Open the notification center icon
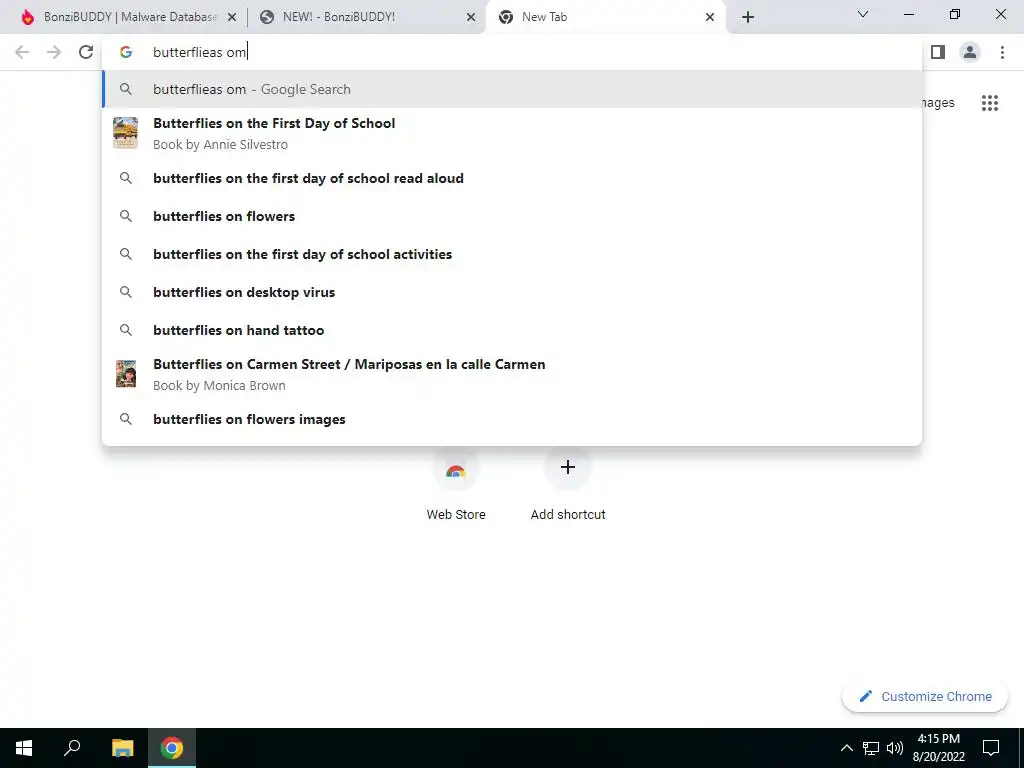Screen dimensions: 1024x768 click(x=991, y=748)
